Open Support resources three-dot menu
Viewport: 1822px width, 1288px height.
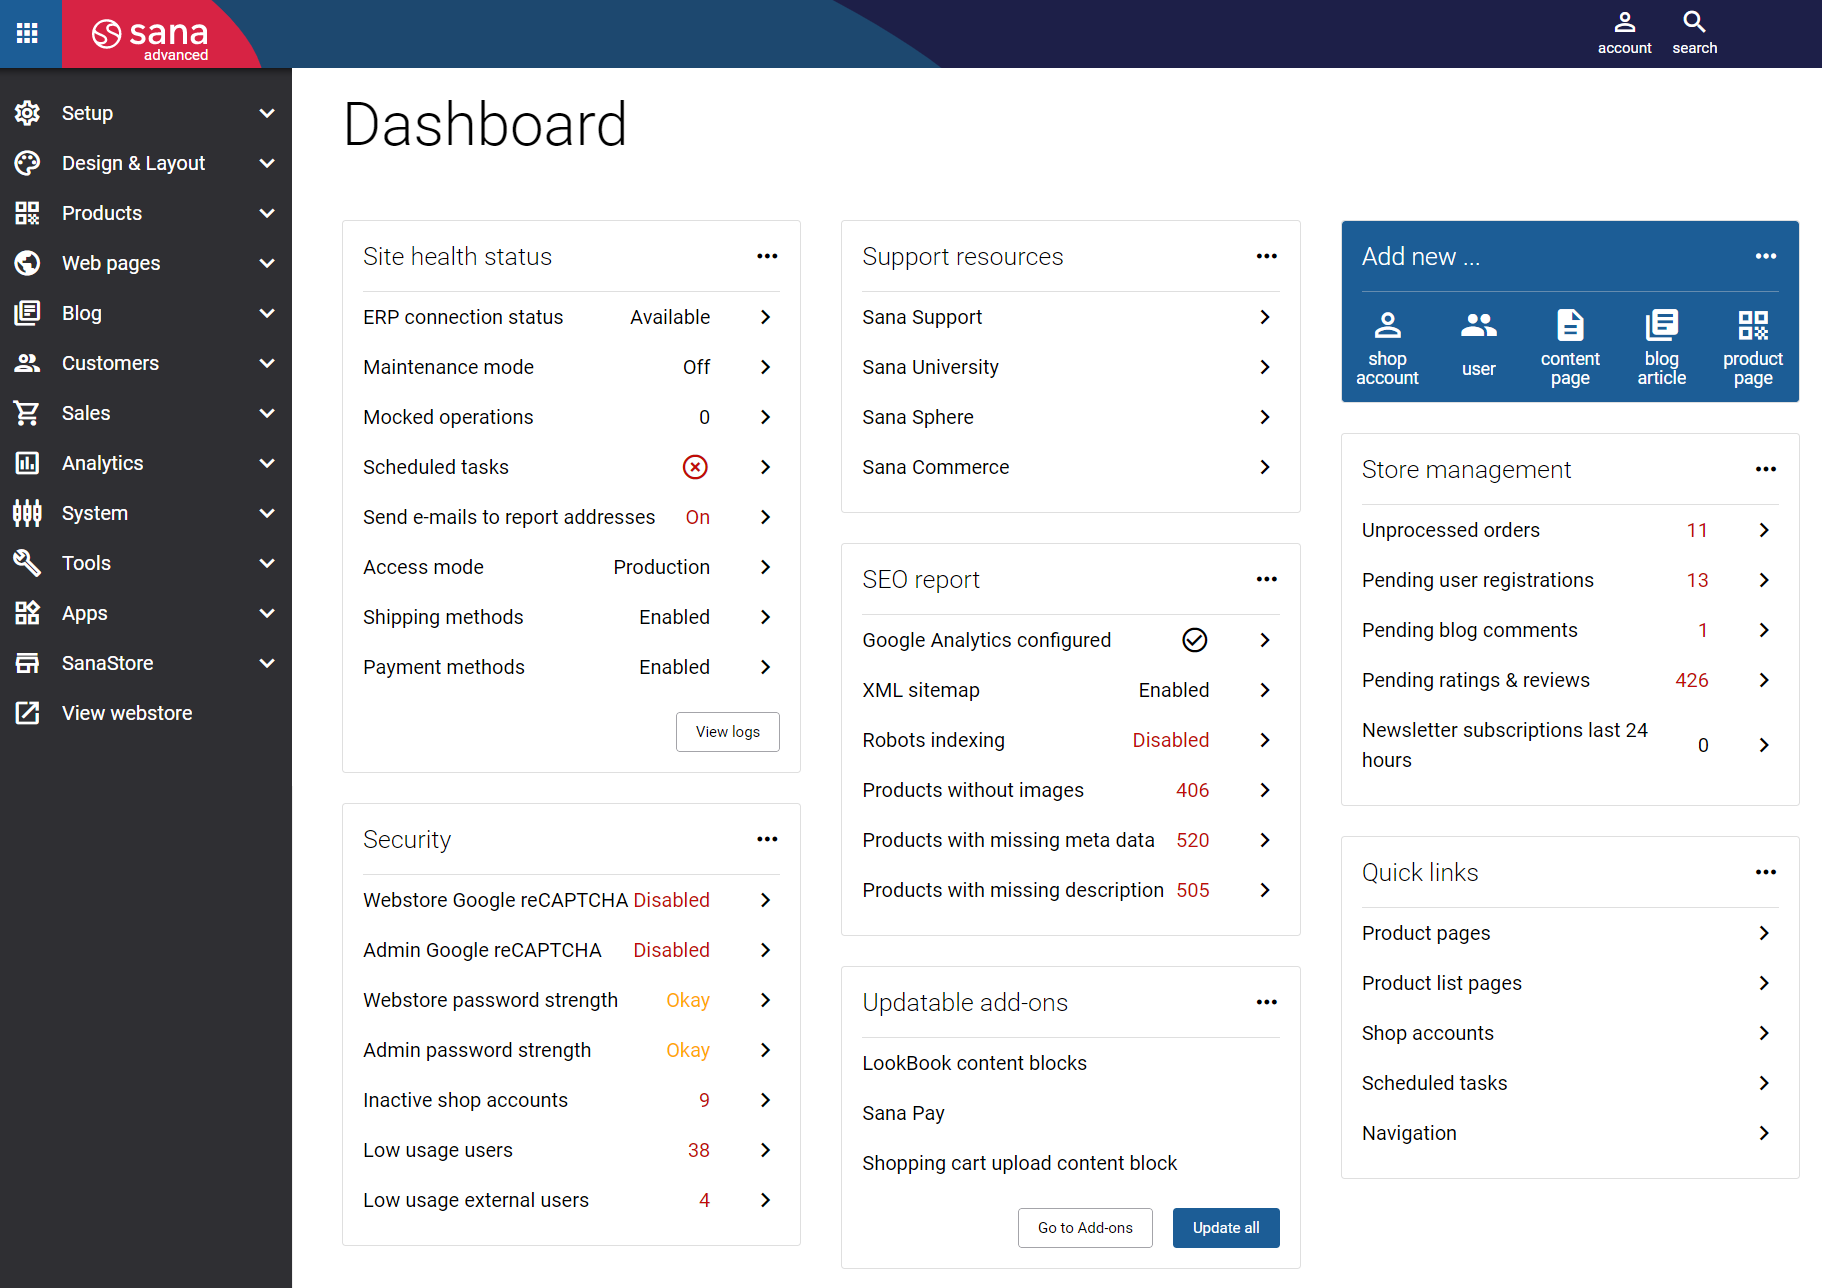point(1267,256)
